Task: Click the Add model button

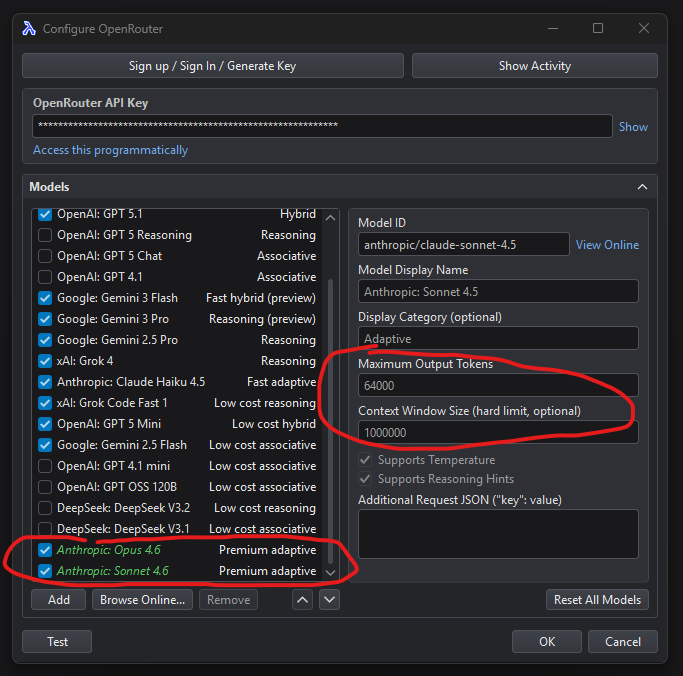Action: coord(58,600)
